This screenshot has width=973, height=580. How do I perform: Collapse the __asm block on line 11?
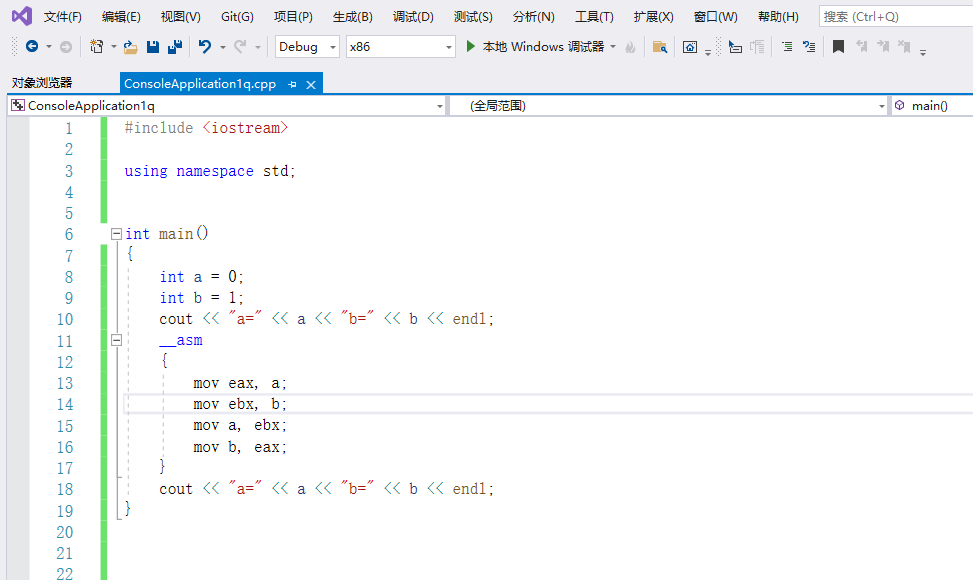pos(117,340)
